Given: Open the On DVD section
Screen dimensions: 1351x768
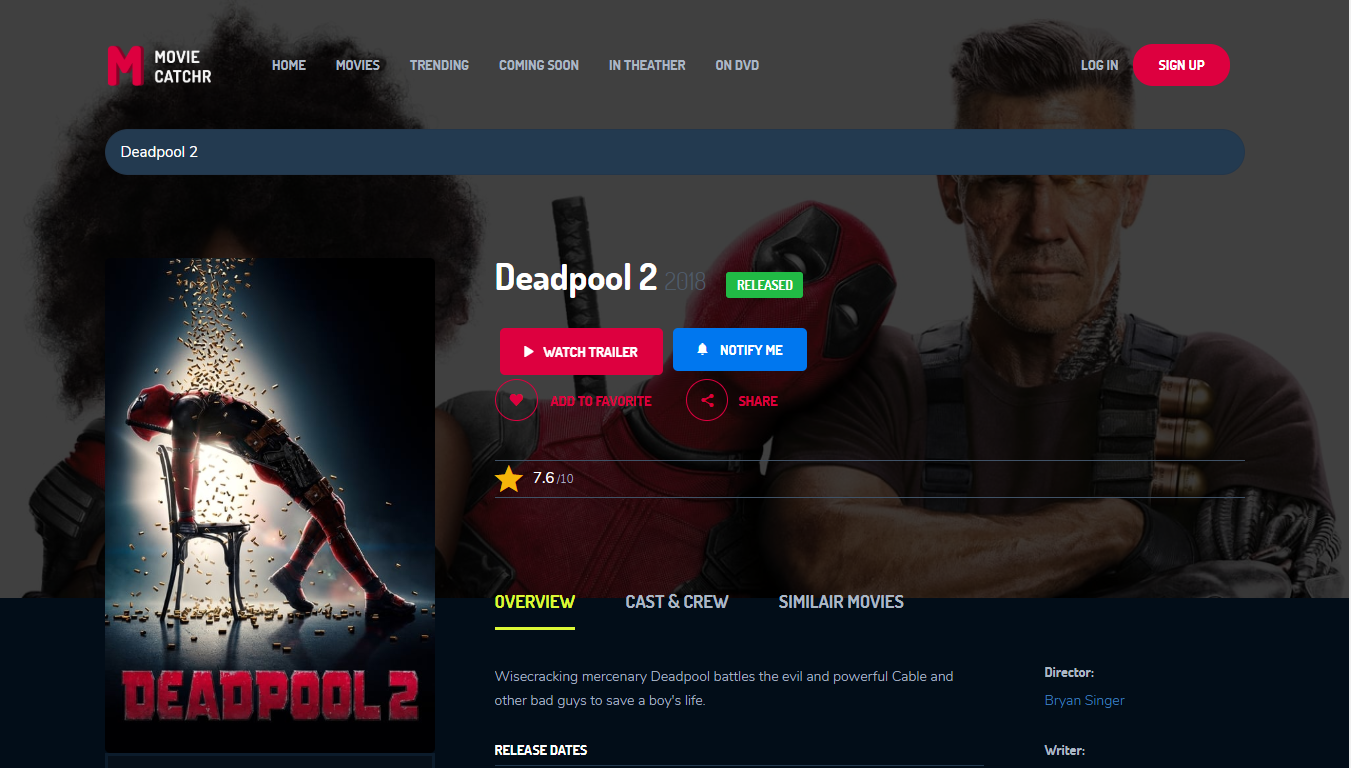Looking at the screenshot, I should [737, 65].
